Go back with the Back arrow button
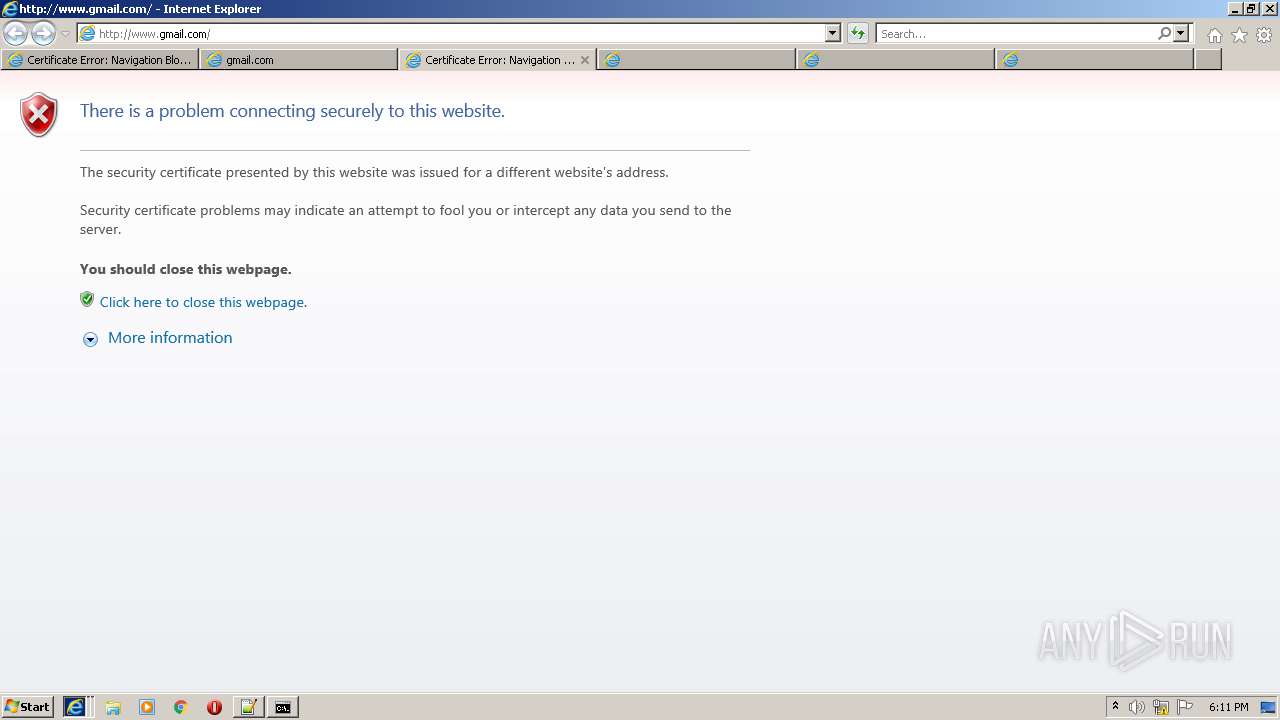Viewport: 1280px width, 720px height. click(x=15, y=34)
